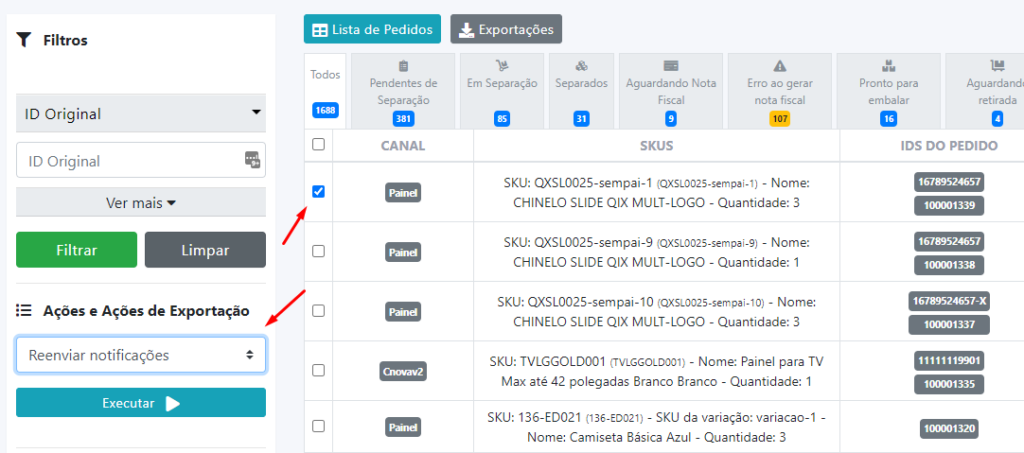Click order ID badge 100001337
This screenshot has height=453, width=1024.
pyautogui.click(x=949, y=325)
